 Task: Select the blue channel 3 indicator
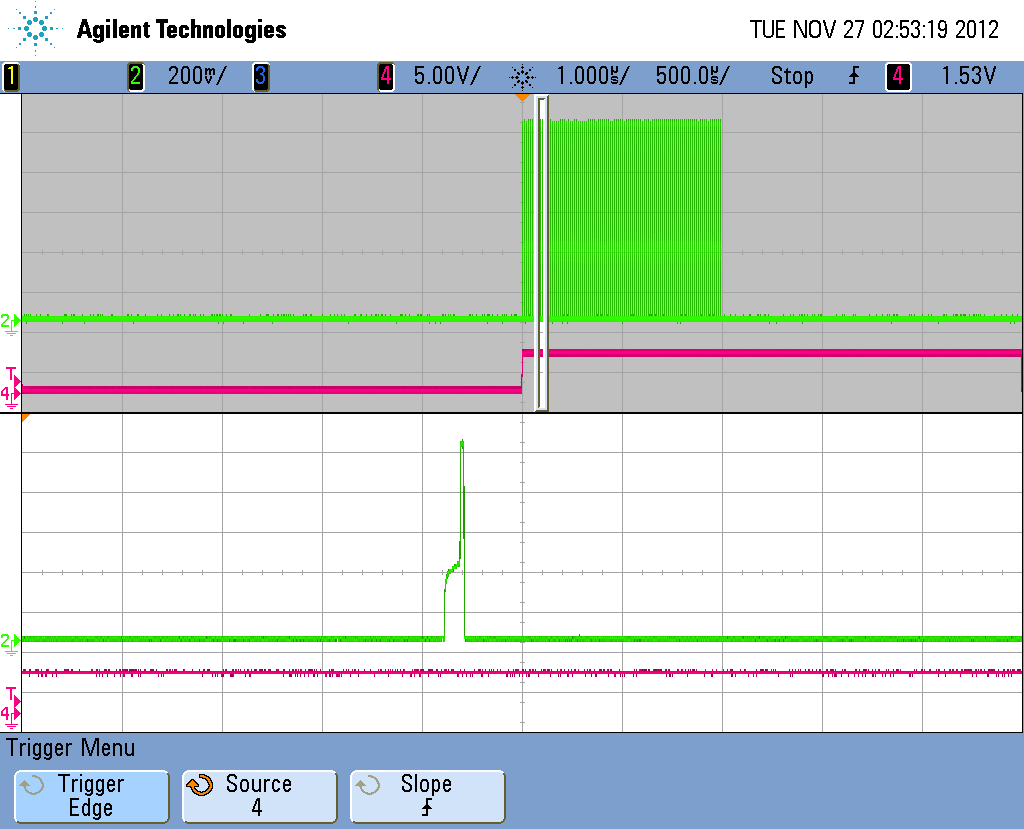(x=261, y=76)
